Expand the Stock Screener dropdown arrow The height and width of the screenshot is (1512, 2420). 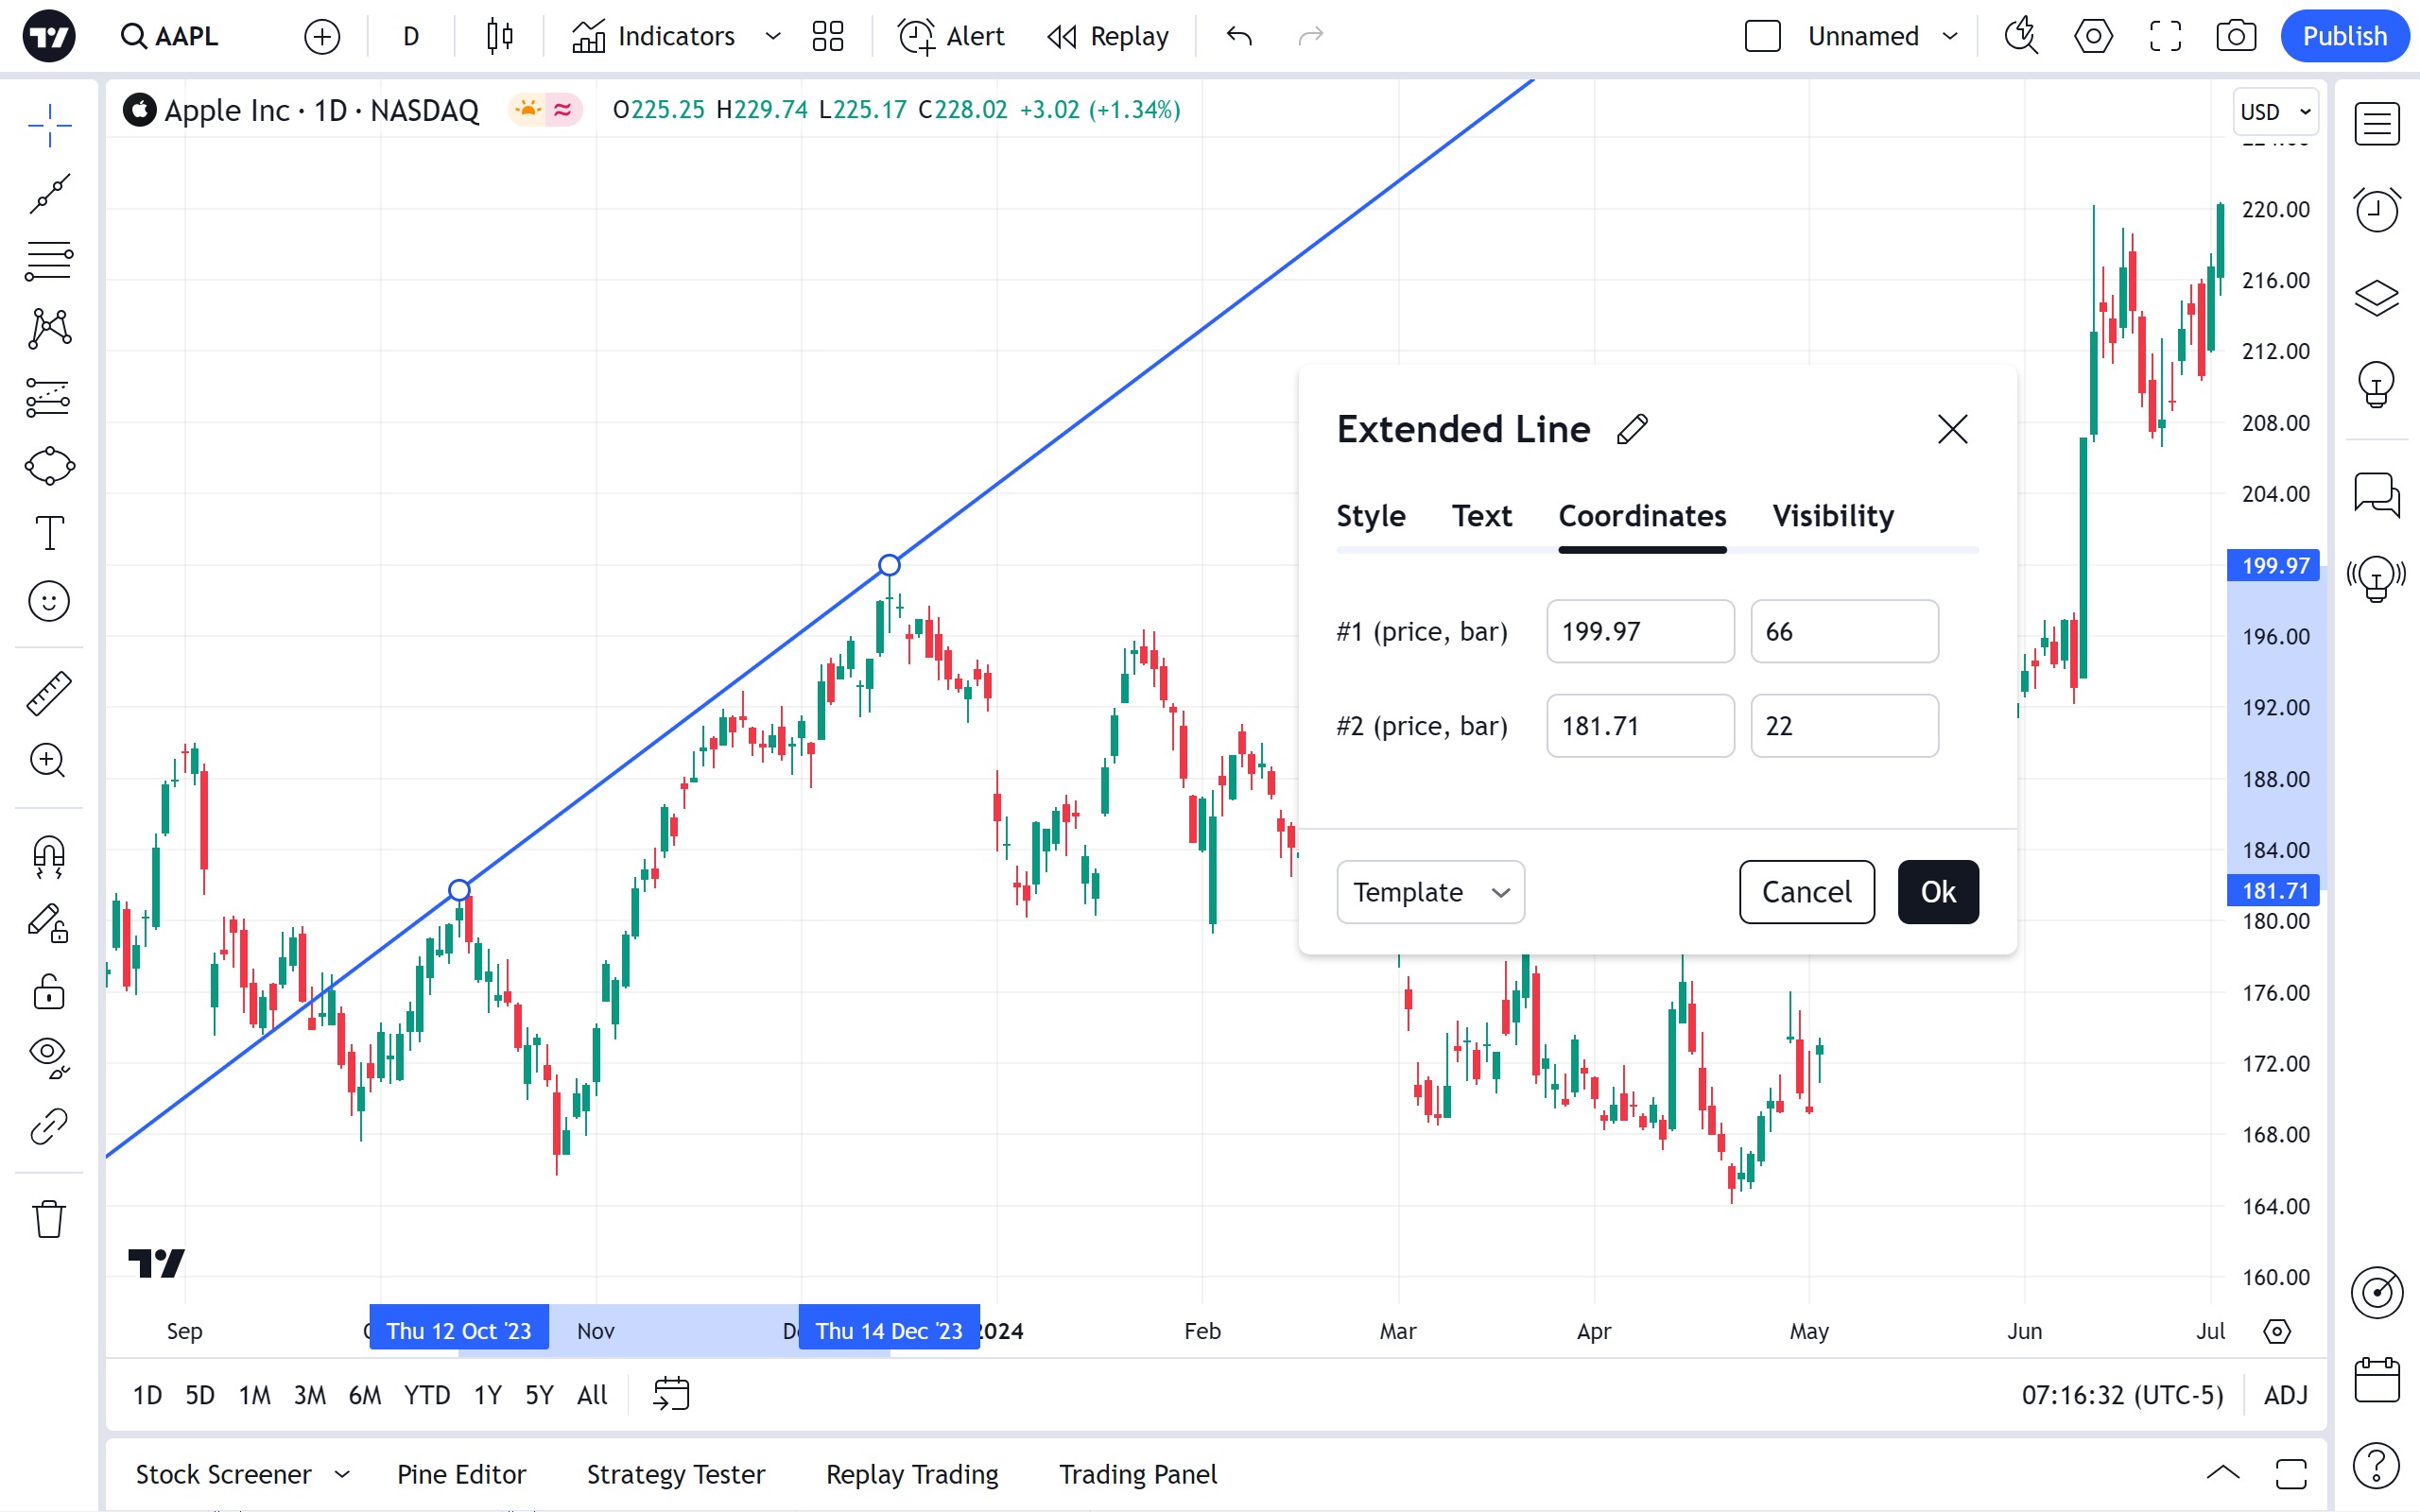342,1474
